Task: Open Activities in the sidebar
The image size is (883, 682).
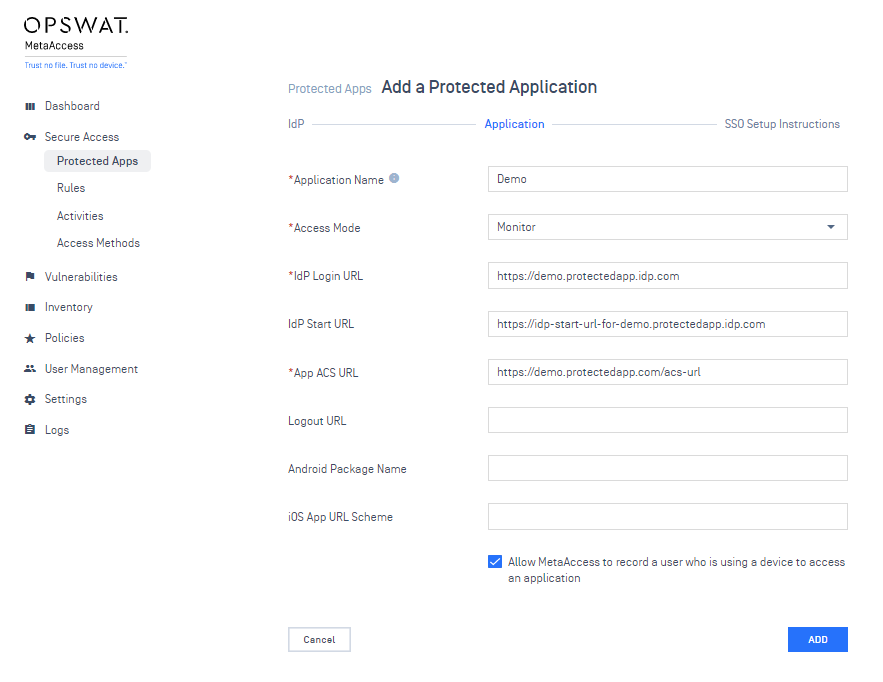Action: coord(80,216)
